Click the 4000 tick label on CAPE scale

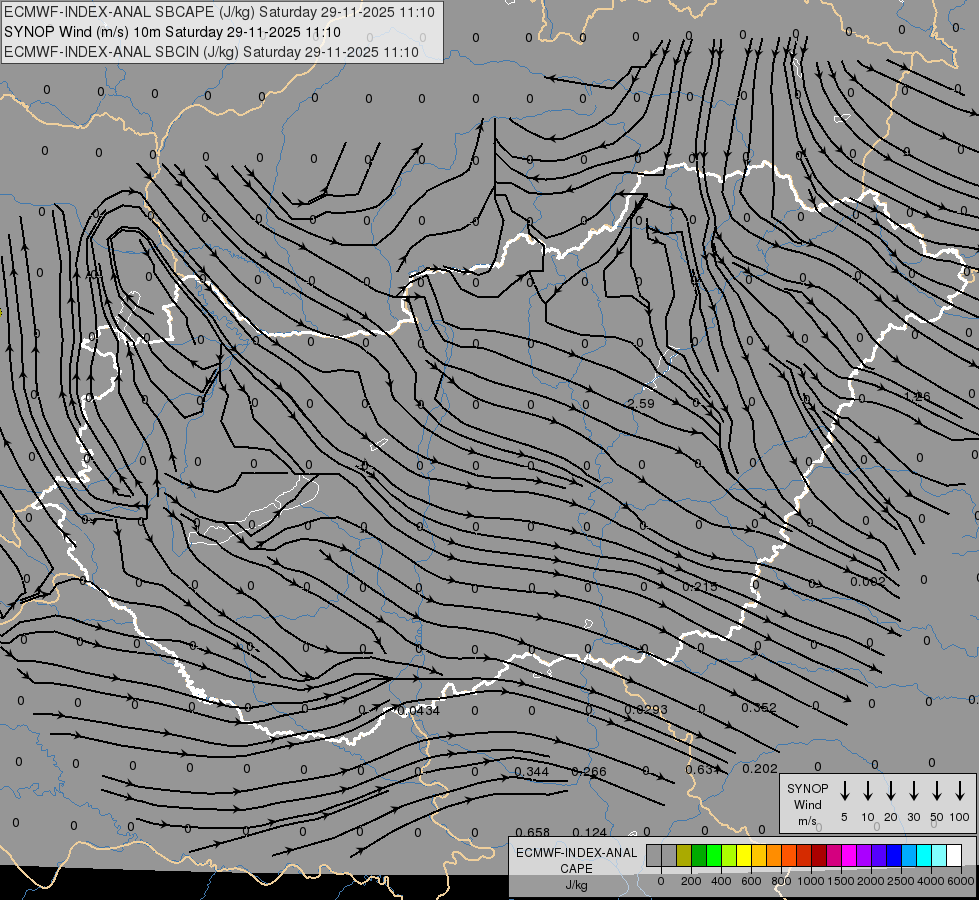[x=931, y=881]
